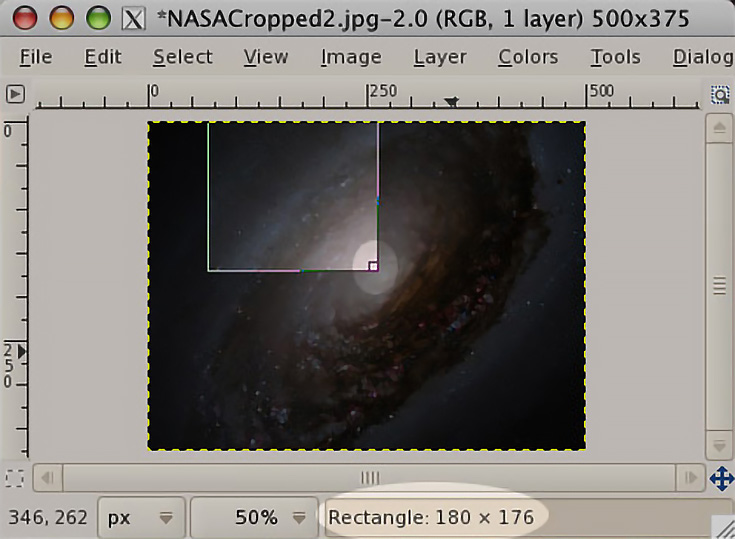Click the window resize grip at bottom right
This screenshot has width=735, height=539.
pos(724,528)
